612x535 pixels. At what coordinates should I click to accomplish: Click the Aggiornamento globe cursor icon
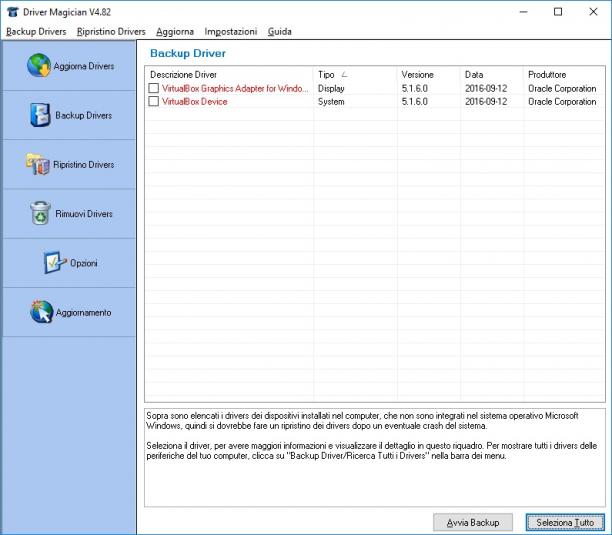tap(41, 311)
